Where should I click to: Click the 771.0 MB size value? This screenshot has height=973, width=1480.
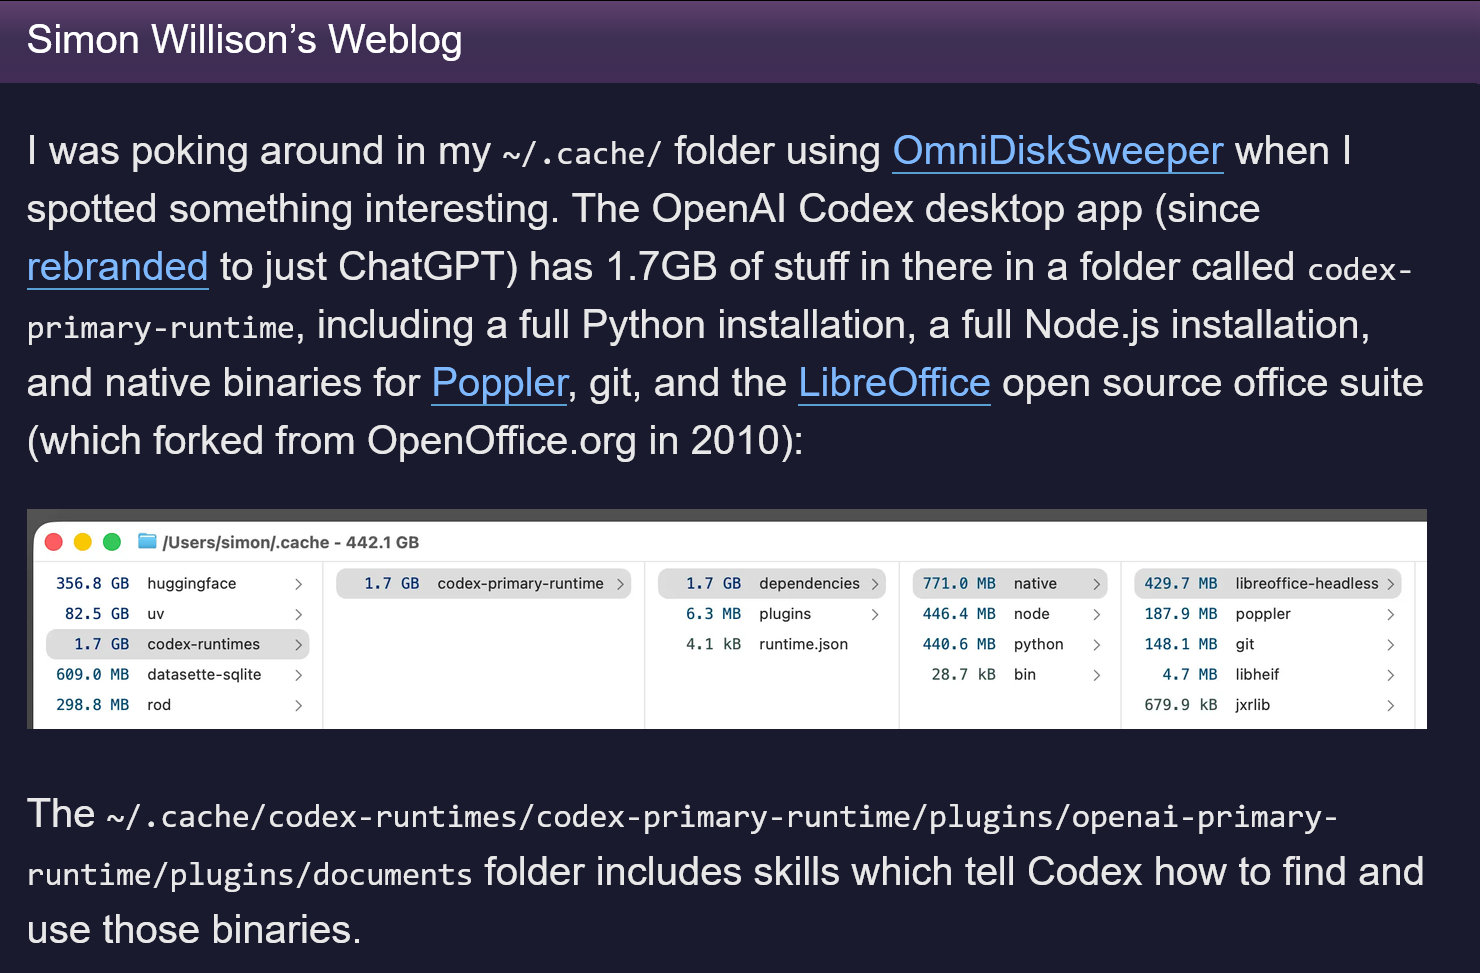pyautogui.click(x=959, y=584)
